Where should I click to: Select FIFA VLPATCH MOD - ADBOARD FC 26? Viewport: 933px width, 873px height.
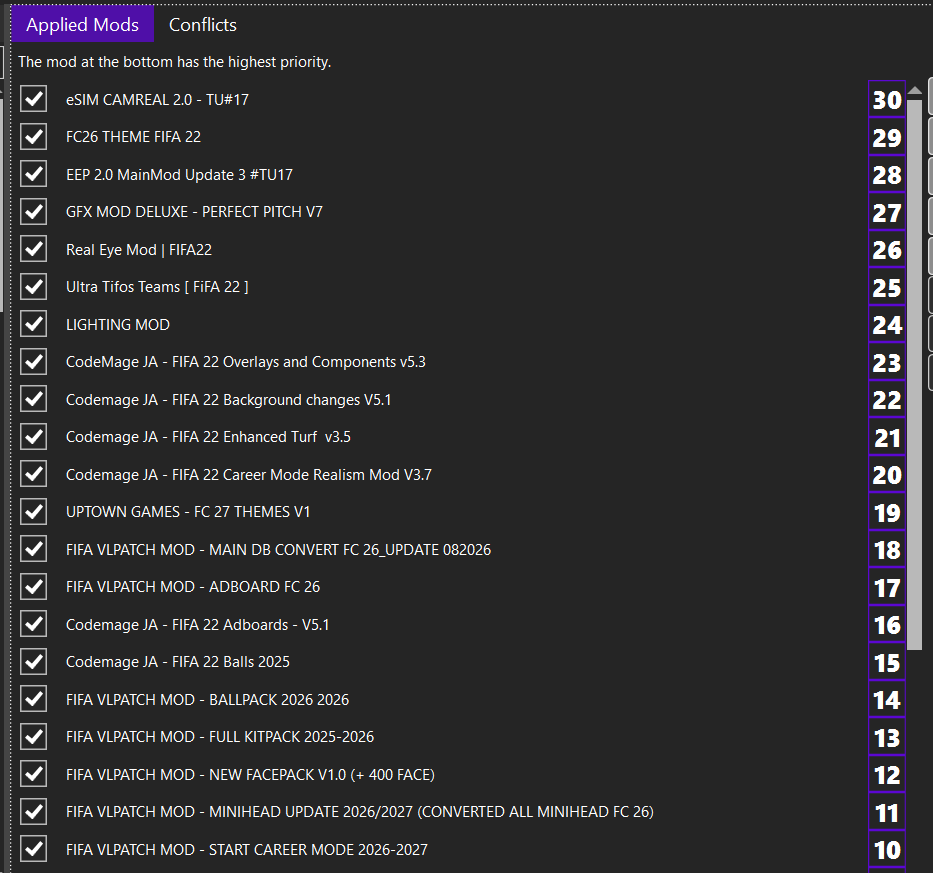click(193, 587)
